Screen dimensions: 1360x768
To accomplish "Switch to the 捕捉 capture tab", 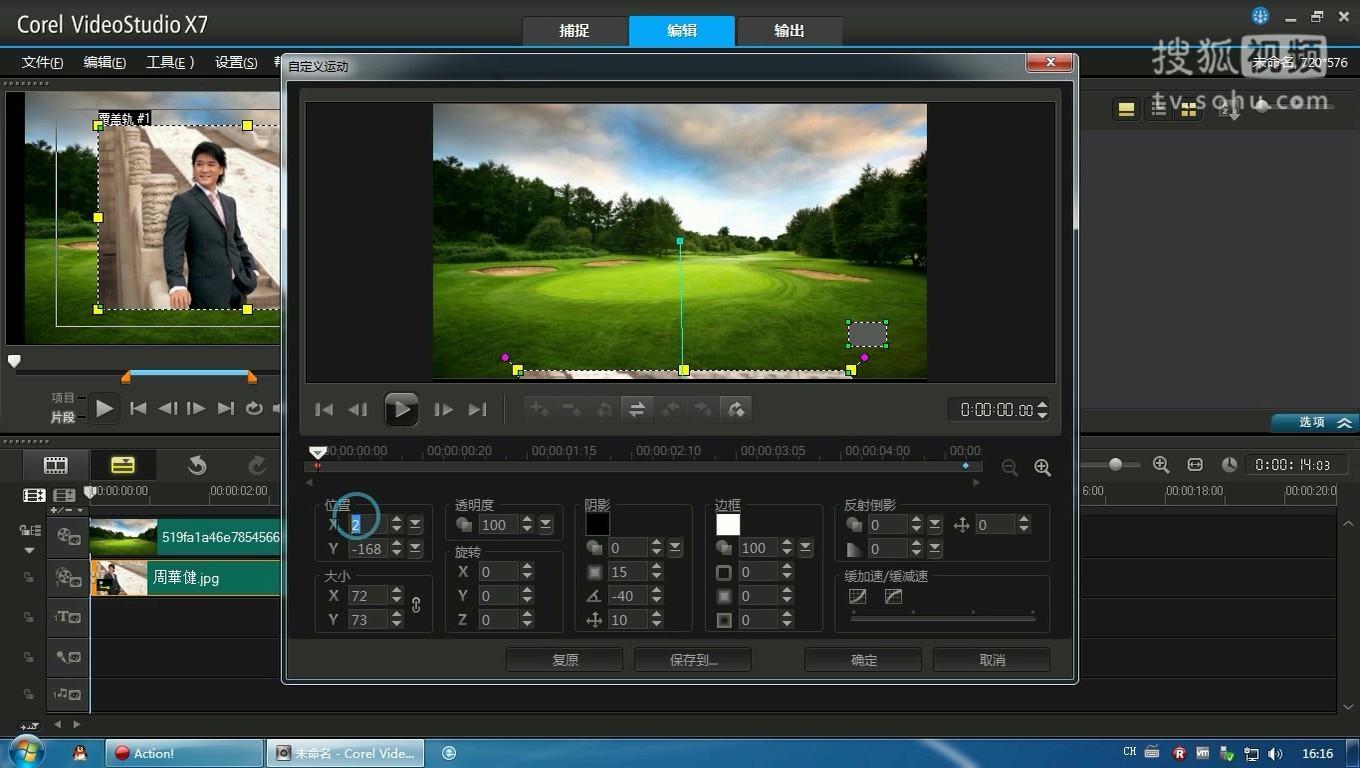I will tap(574, 31).
